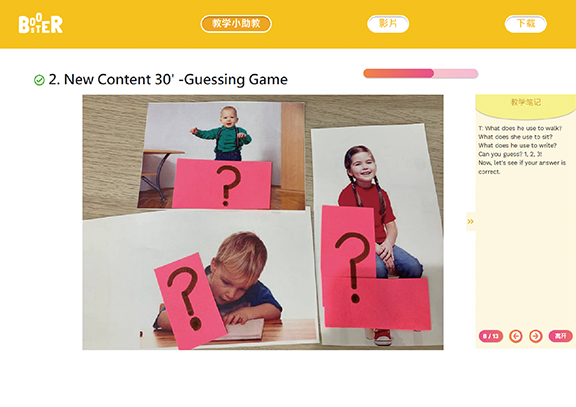Click the teaching notes text
576x407 pixels.
pos(522,150)
